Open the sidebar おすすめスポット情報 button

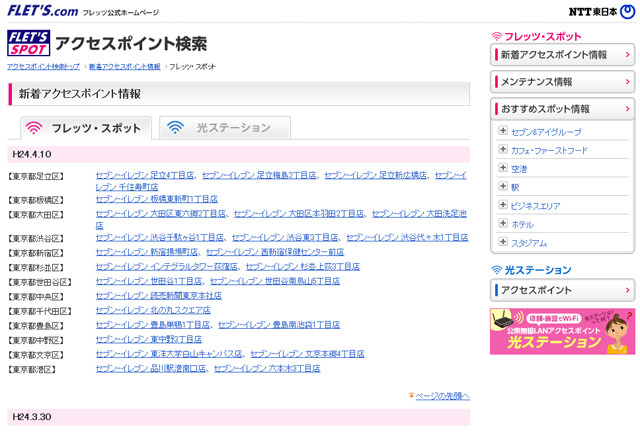562,109
